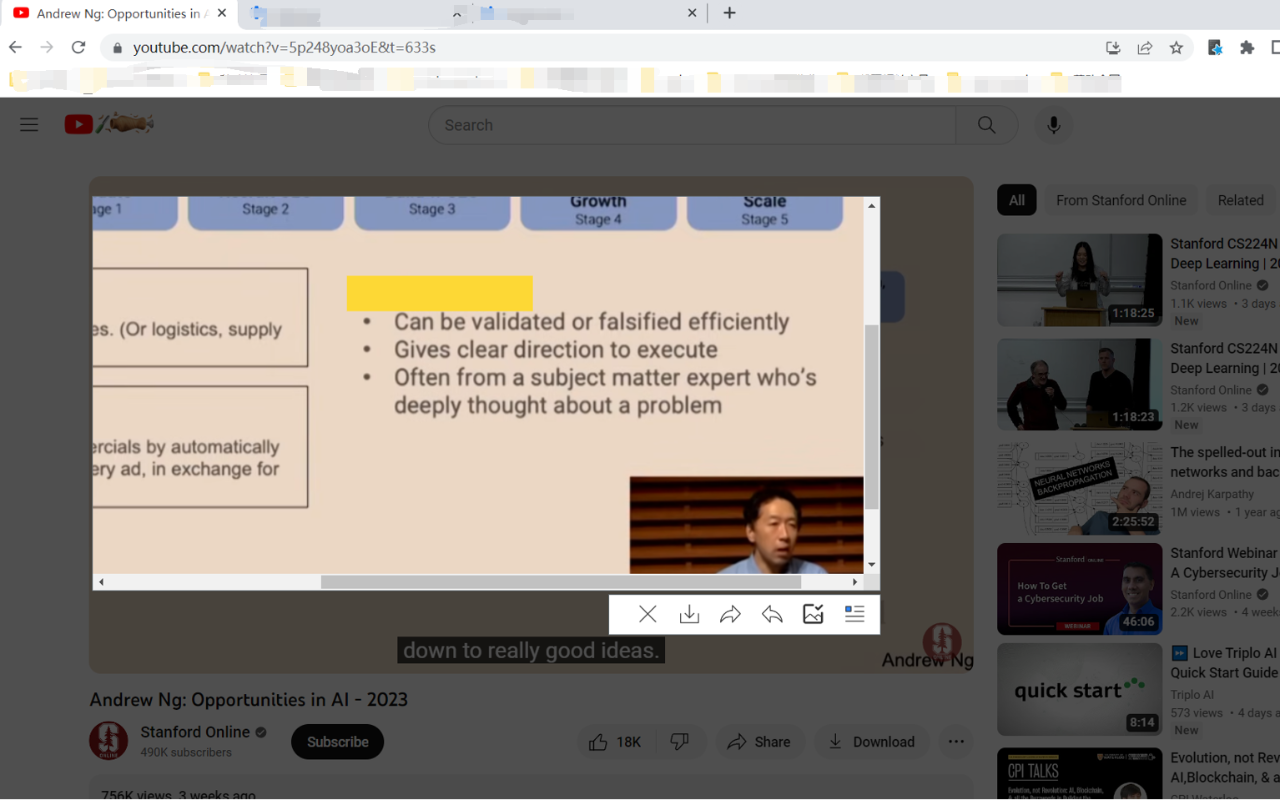Image resolution: width=1280 pixels, height=800 pixels.
Task: Bookmark this page with the star icon
Action: (x=1176, y=47)
